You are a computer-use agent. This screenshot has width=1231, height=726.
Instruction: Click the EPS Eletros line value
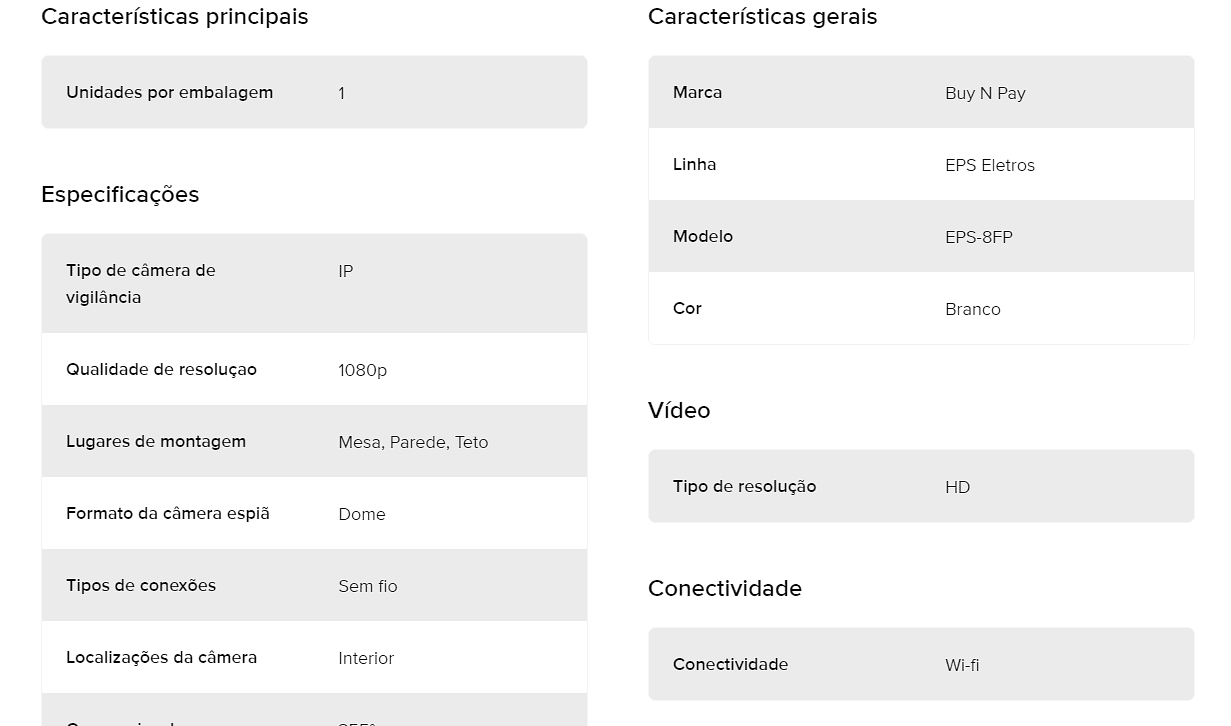point(990,165)
